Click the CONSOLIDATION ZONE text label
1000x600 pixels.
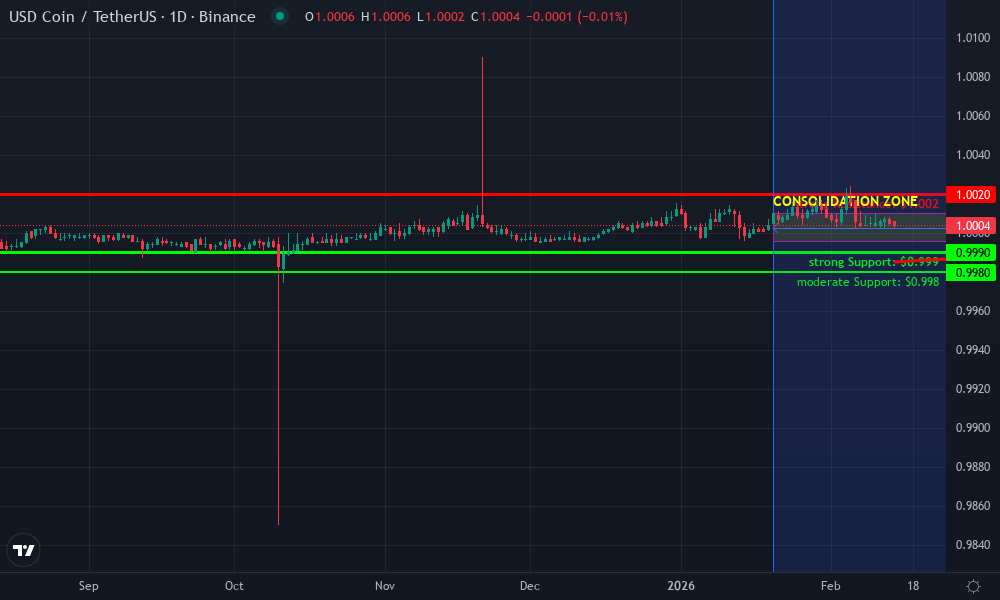[x=845, y=201]
